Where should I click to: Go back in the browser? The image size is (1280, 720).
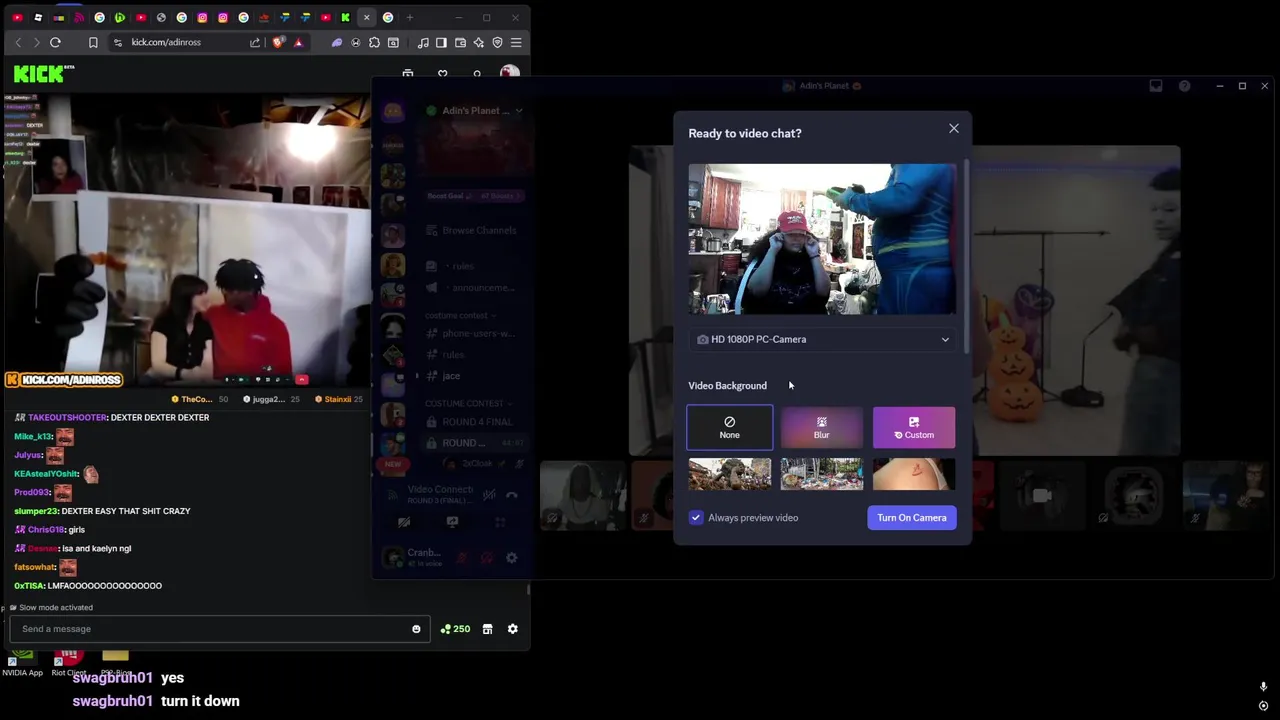18,42
